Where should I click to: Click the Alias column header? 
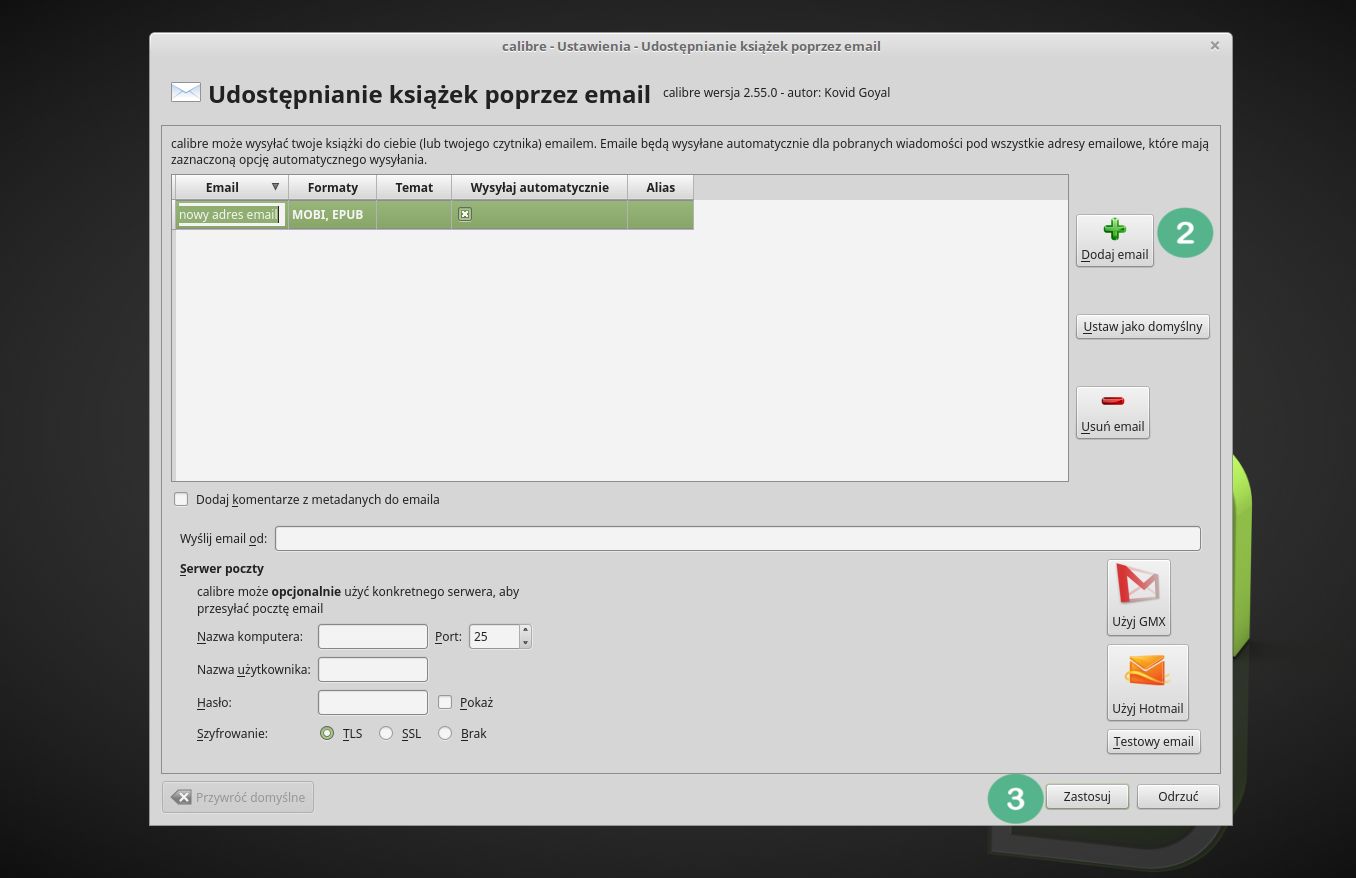(x=660, y=187)
